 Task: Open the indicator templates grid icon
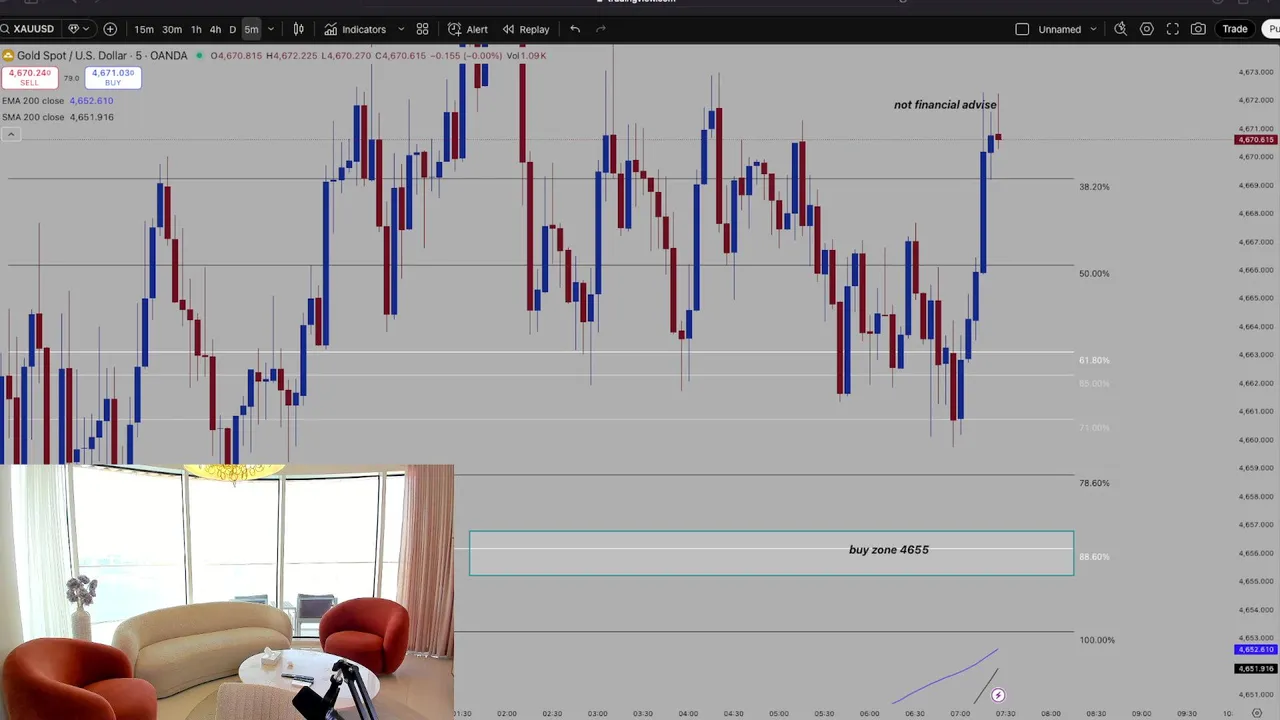[x=422, y=29]
